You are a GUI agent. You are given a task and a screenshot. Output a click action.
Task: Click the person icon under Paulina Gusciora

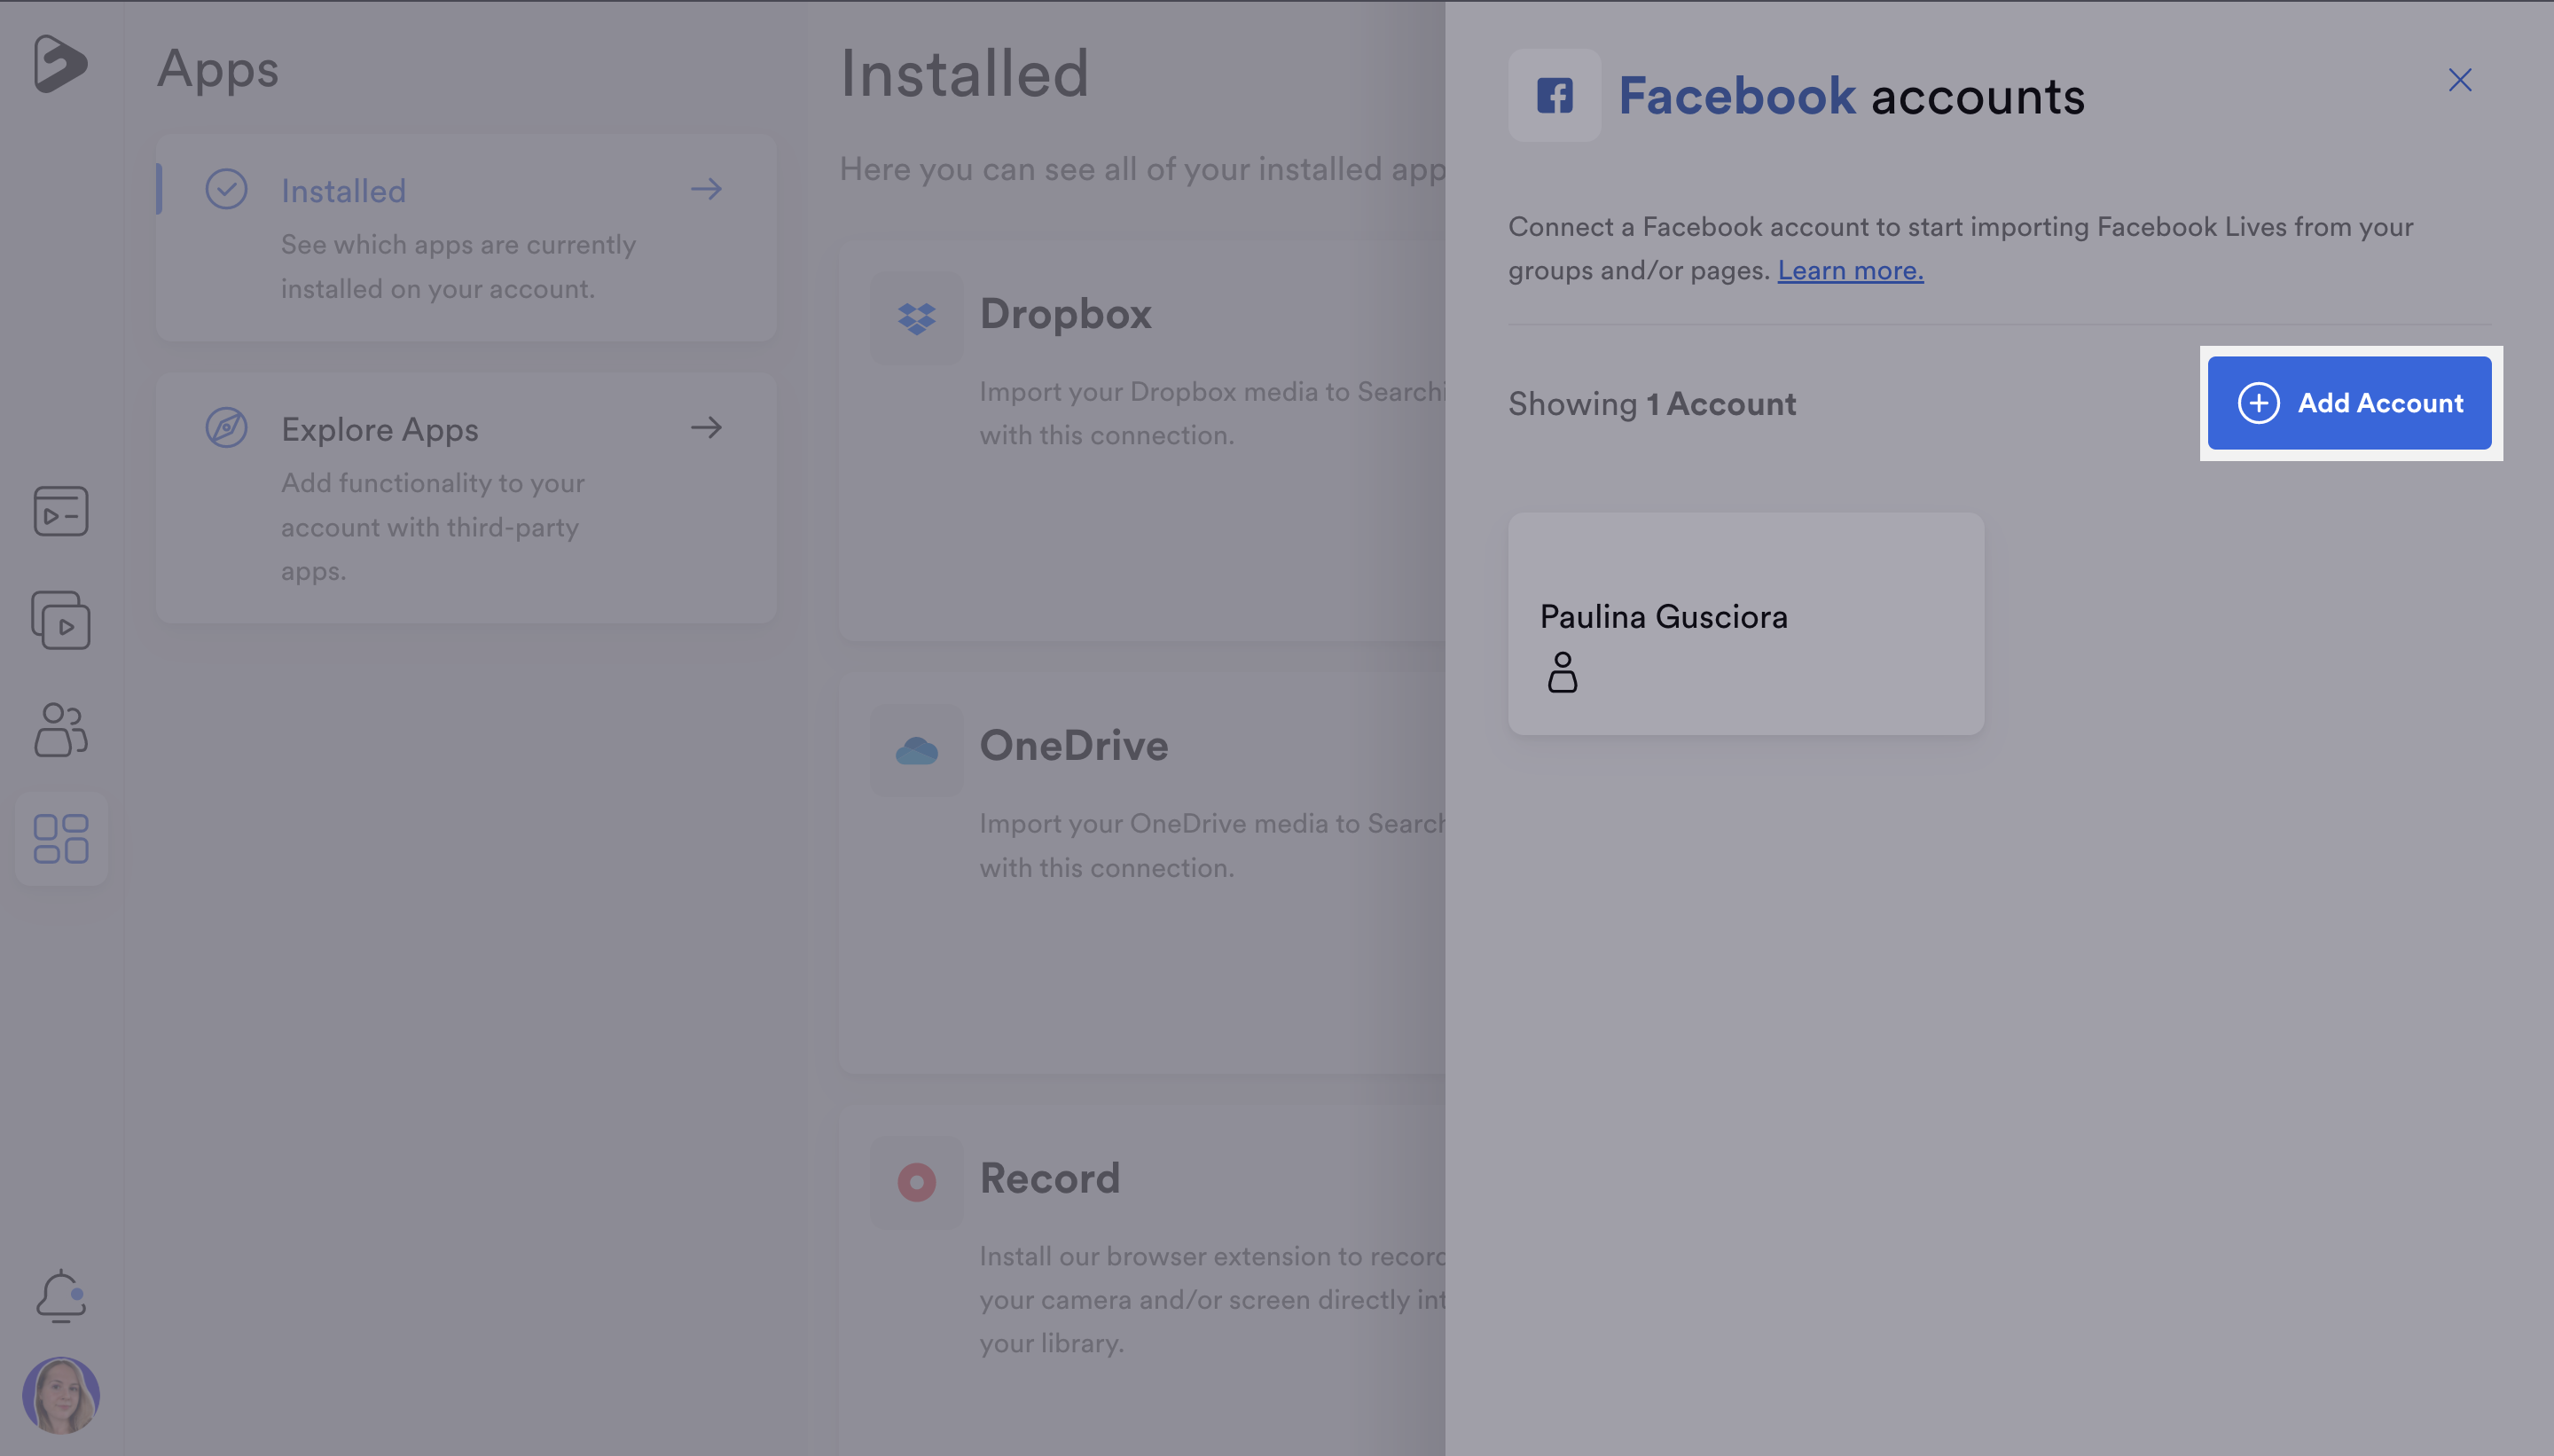(1562, 672)
